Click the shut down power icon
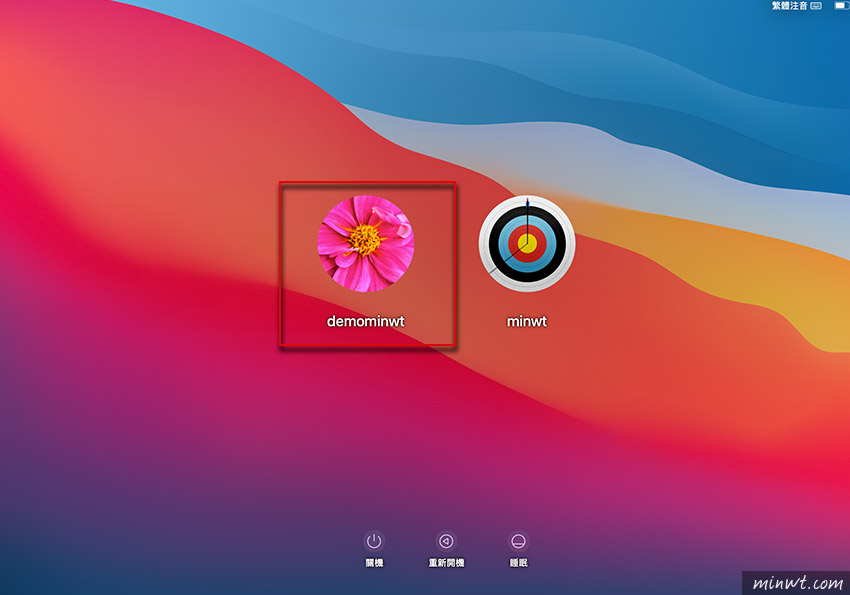 [374, 541]
